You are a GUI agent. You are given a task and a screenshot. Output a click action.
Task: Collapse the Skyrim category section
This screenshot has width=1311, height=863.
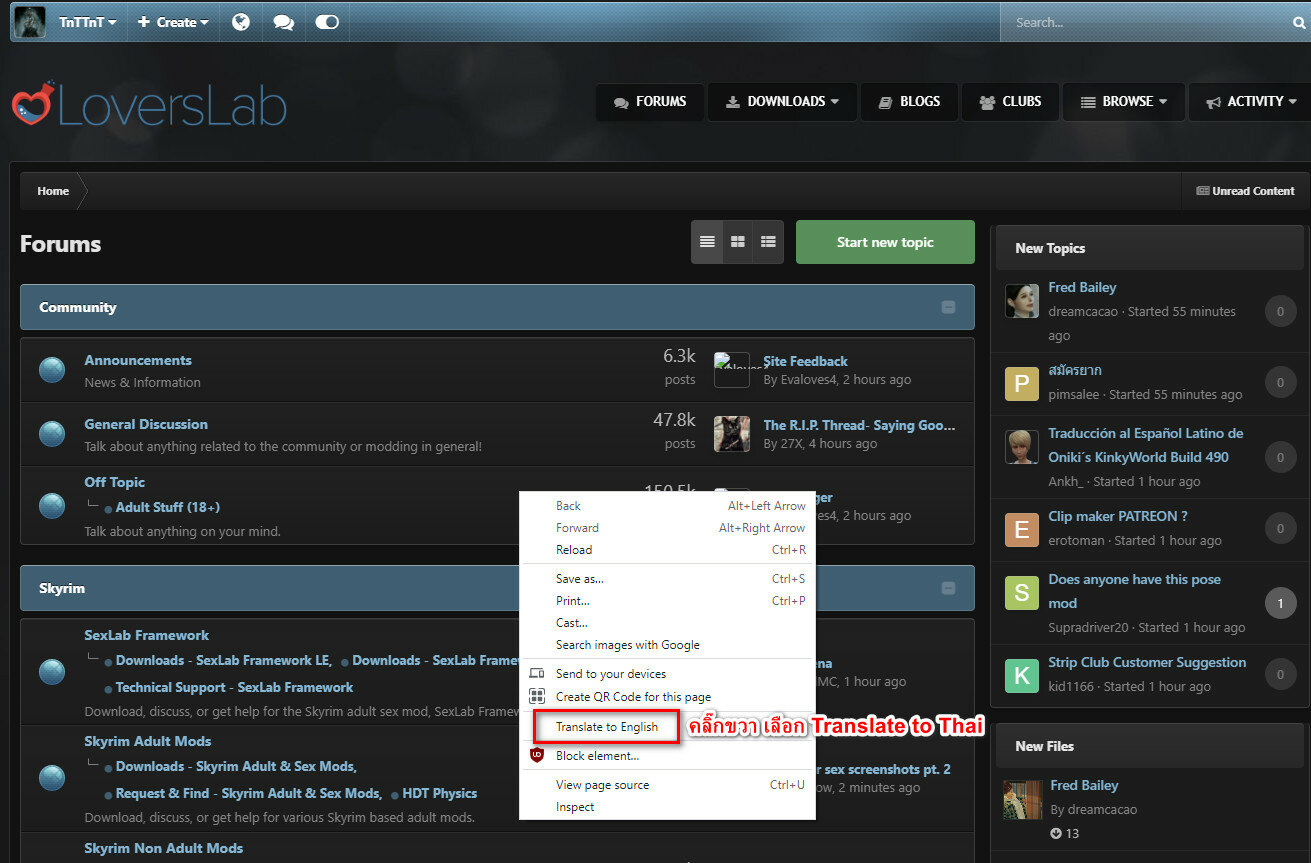coord(948,588)
